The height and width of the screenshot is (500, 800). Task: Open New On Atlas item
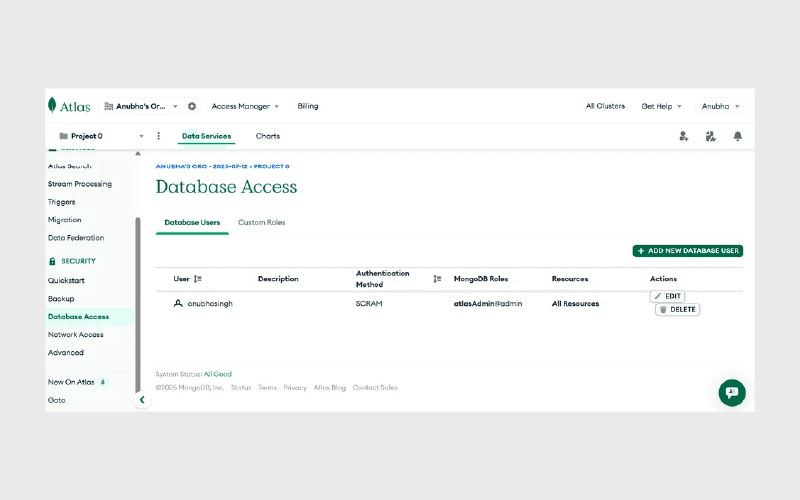[71, 382]
